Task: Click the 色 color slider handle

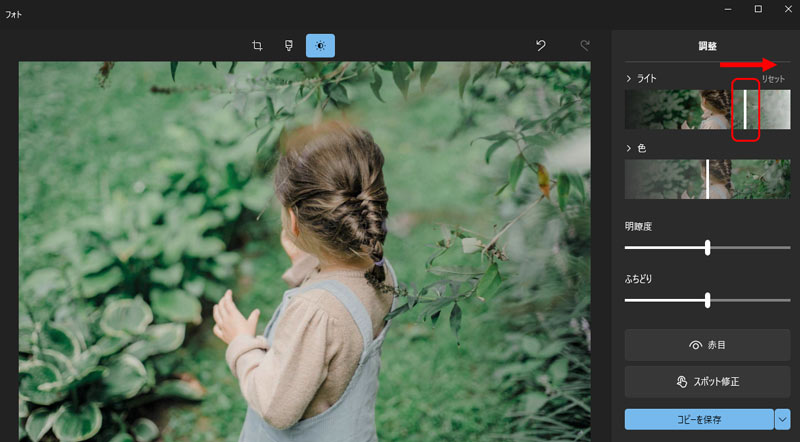Action: click(x=707, y=179)
